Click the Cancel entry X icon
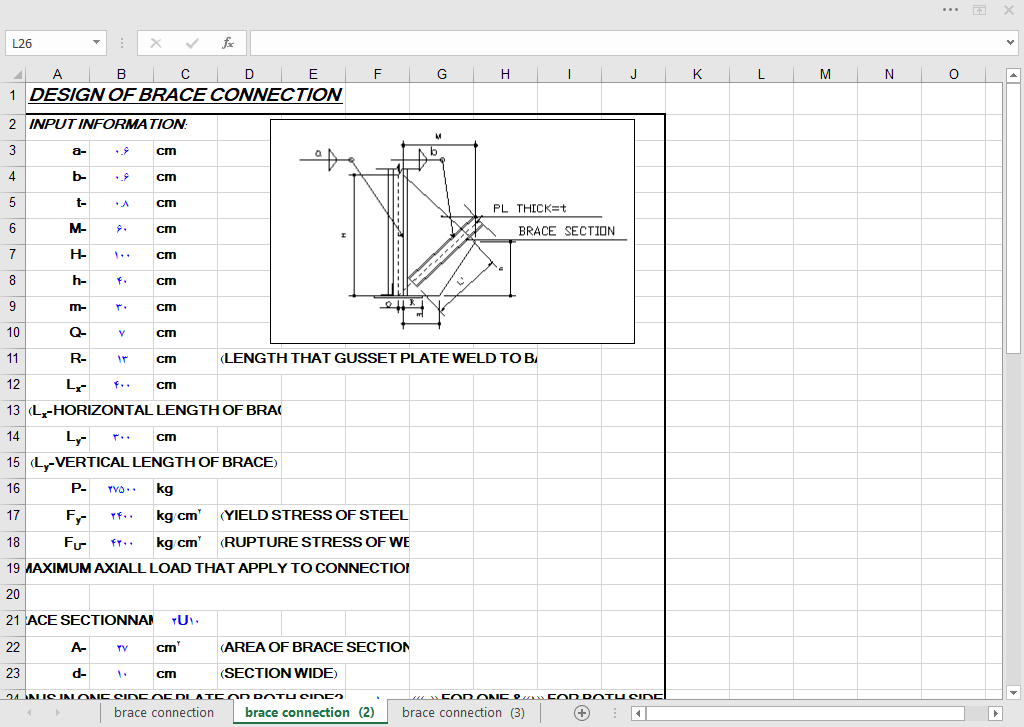Viewport: 1024px width, 727px height. (155, 43)
